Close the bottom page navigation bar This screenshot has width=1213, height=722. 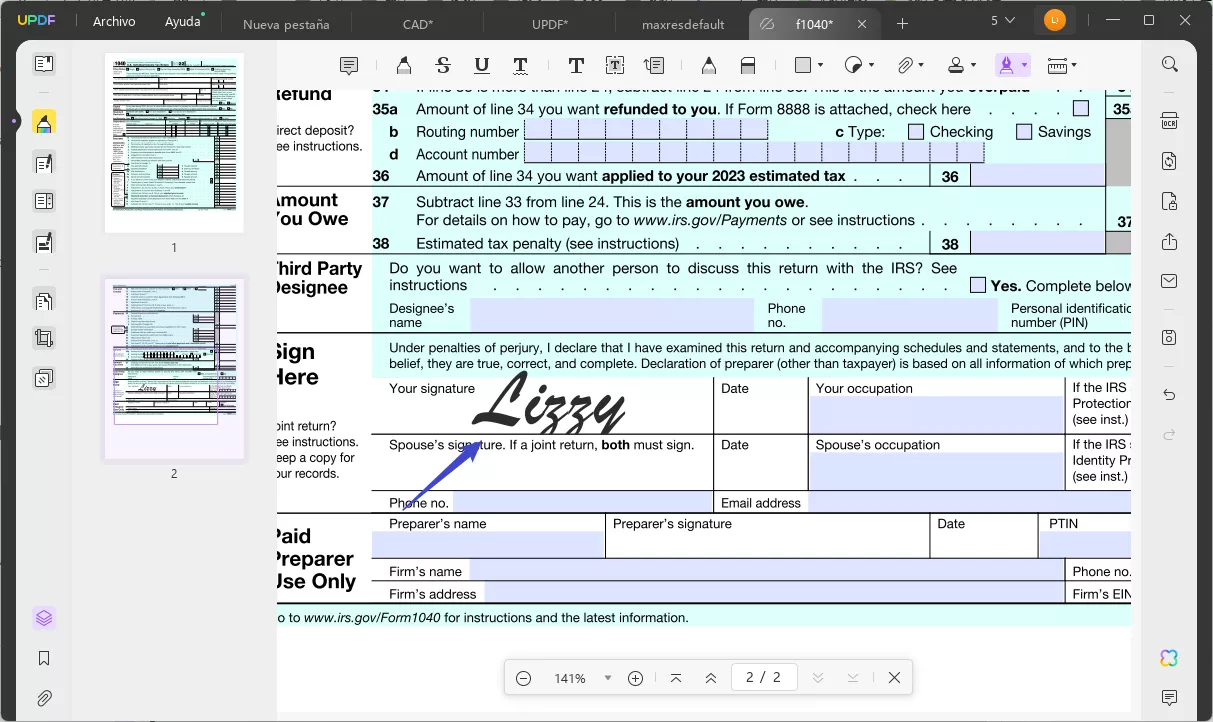coord(894,678)
